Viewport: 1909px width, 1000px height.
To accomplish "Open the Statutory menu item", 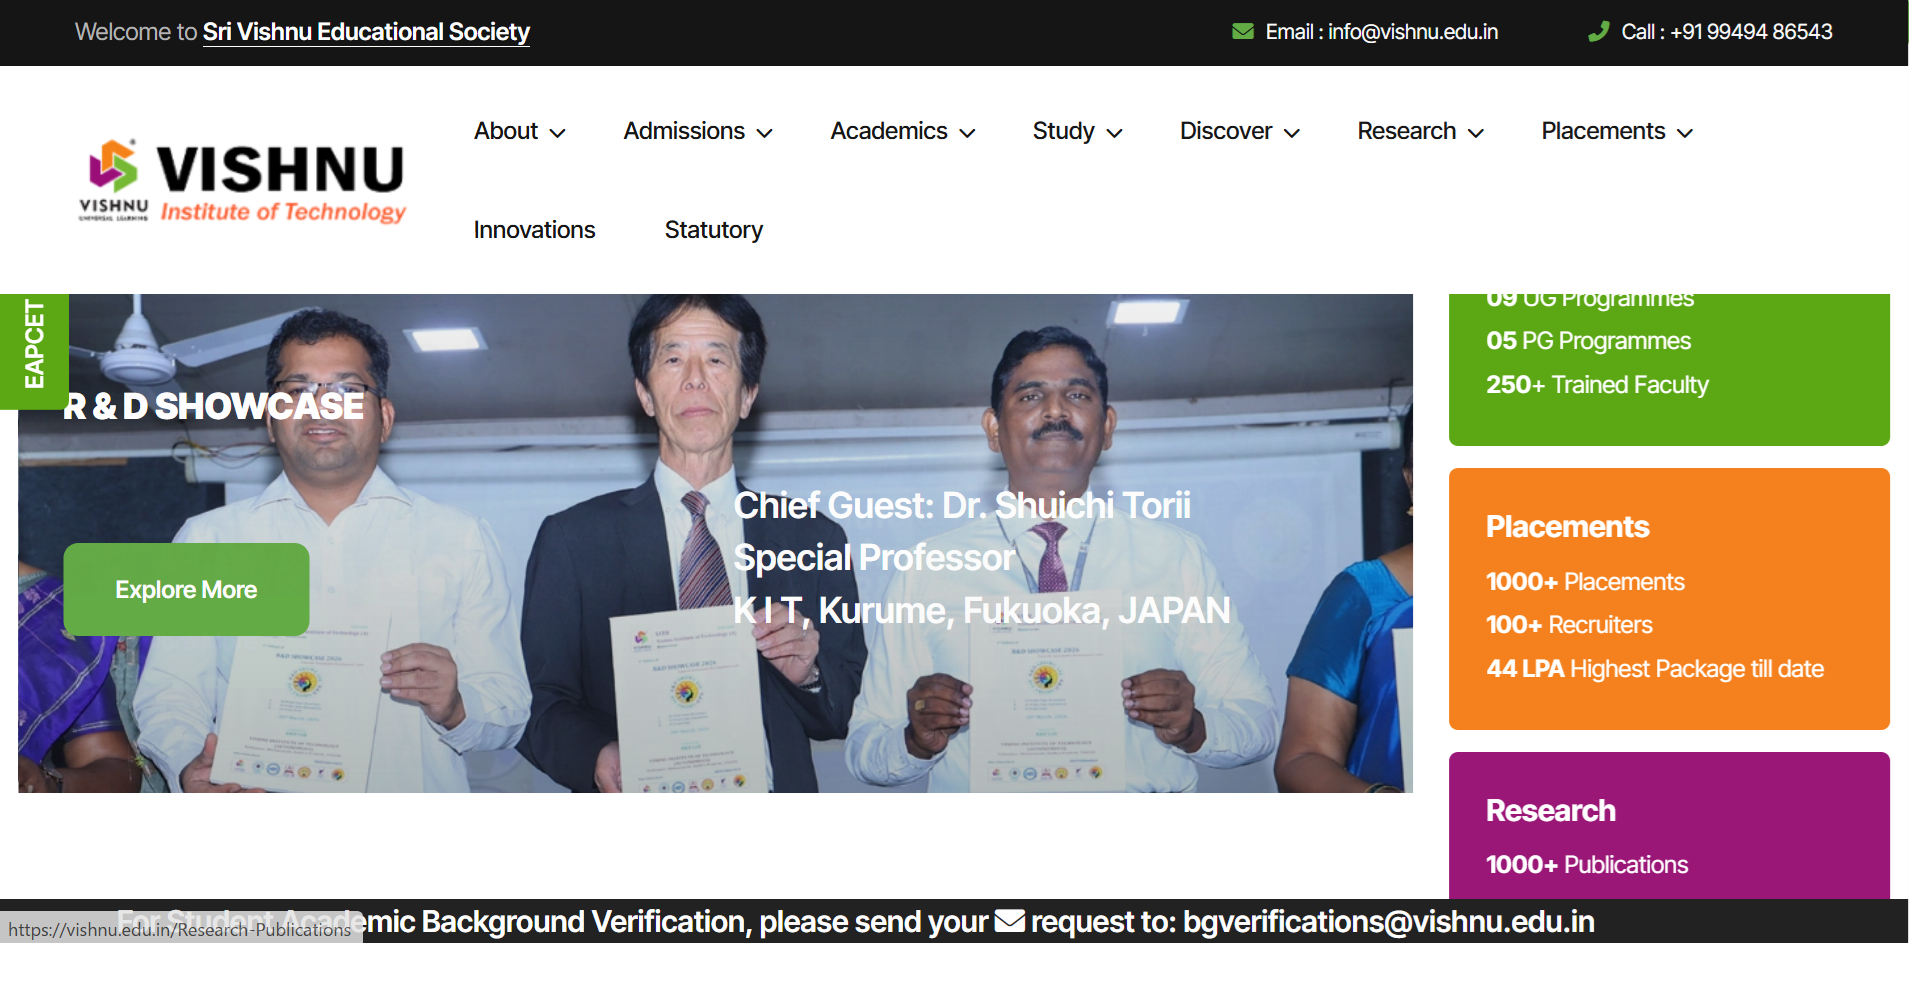I will pos(713,230).
